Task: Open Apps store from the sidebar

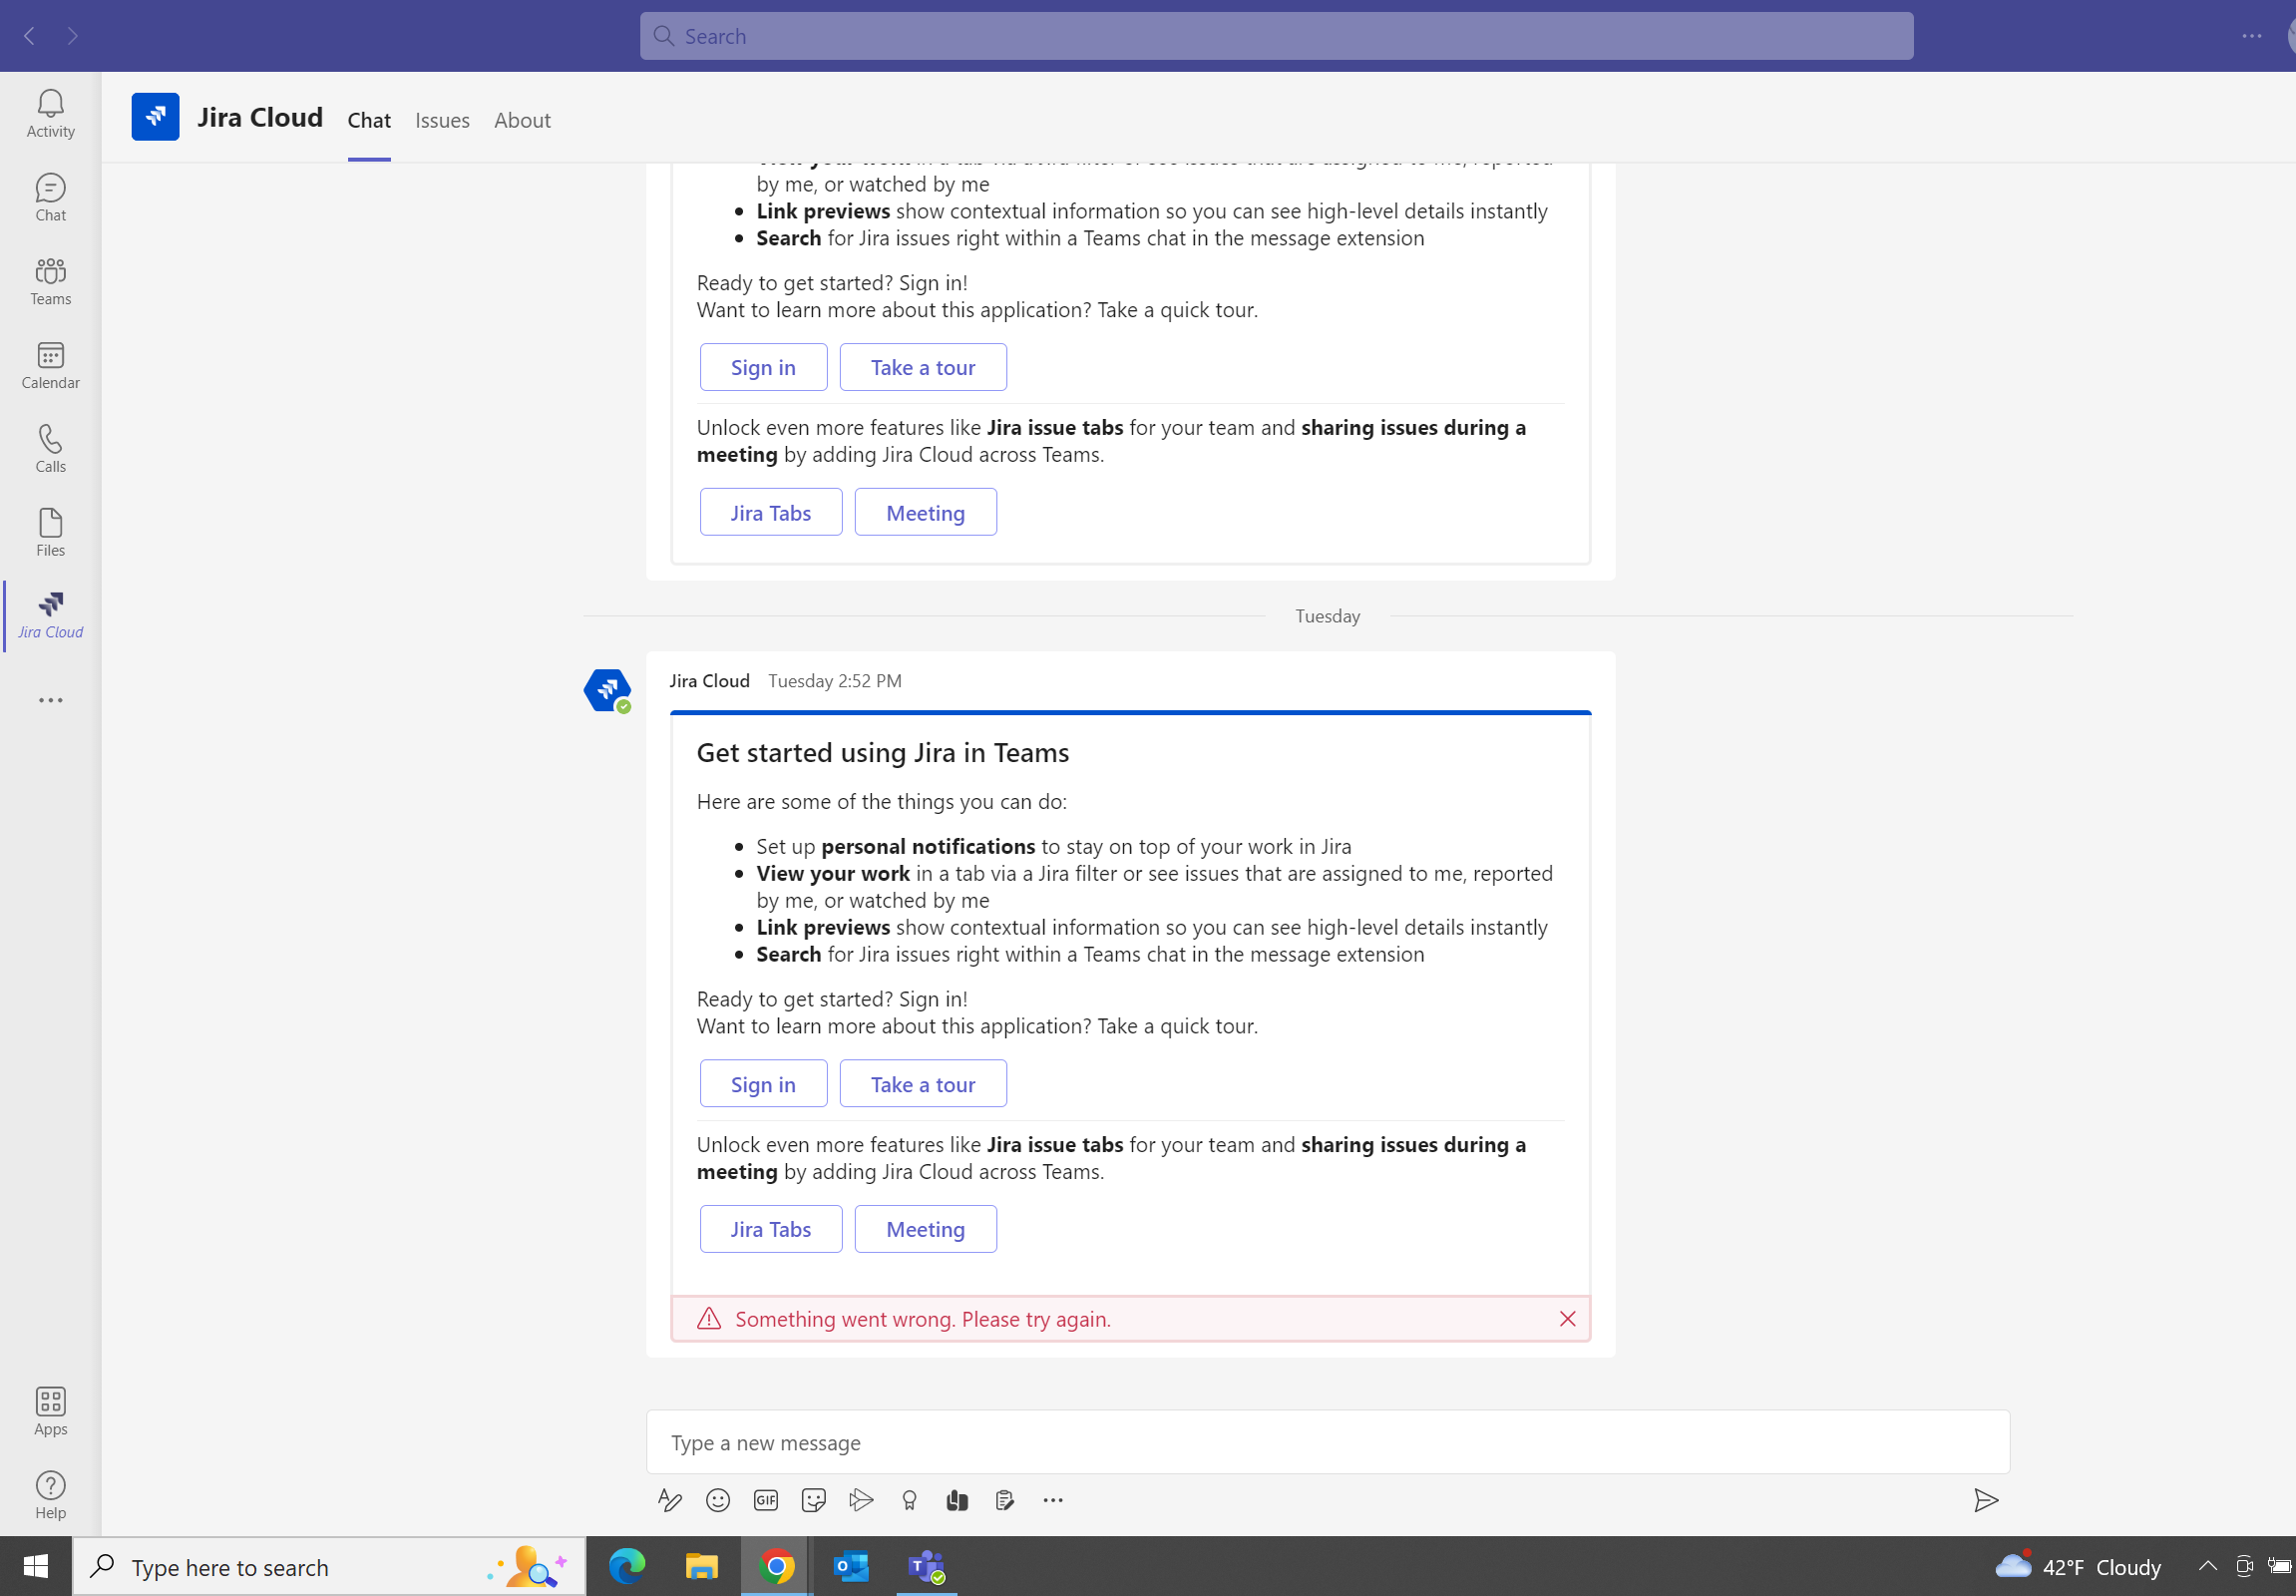Action: click(50, 1411)
